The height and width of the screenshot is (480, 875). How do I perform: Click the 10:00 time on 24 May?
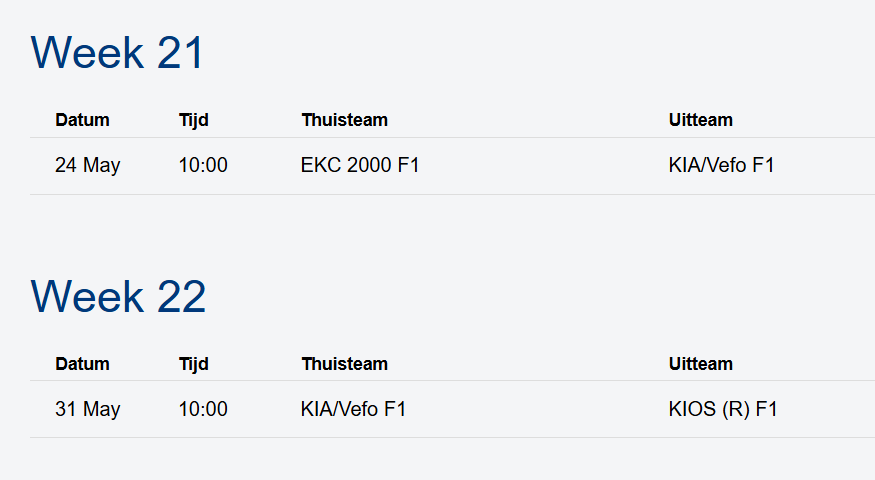click(203, 165)
